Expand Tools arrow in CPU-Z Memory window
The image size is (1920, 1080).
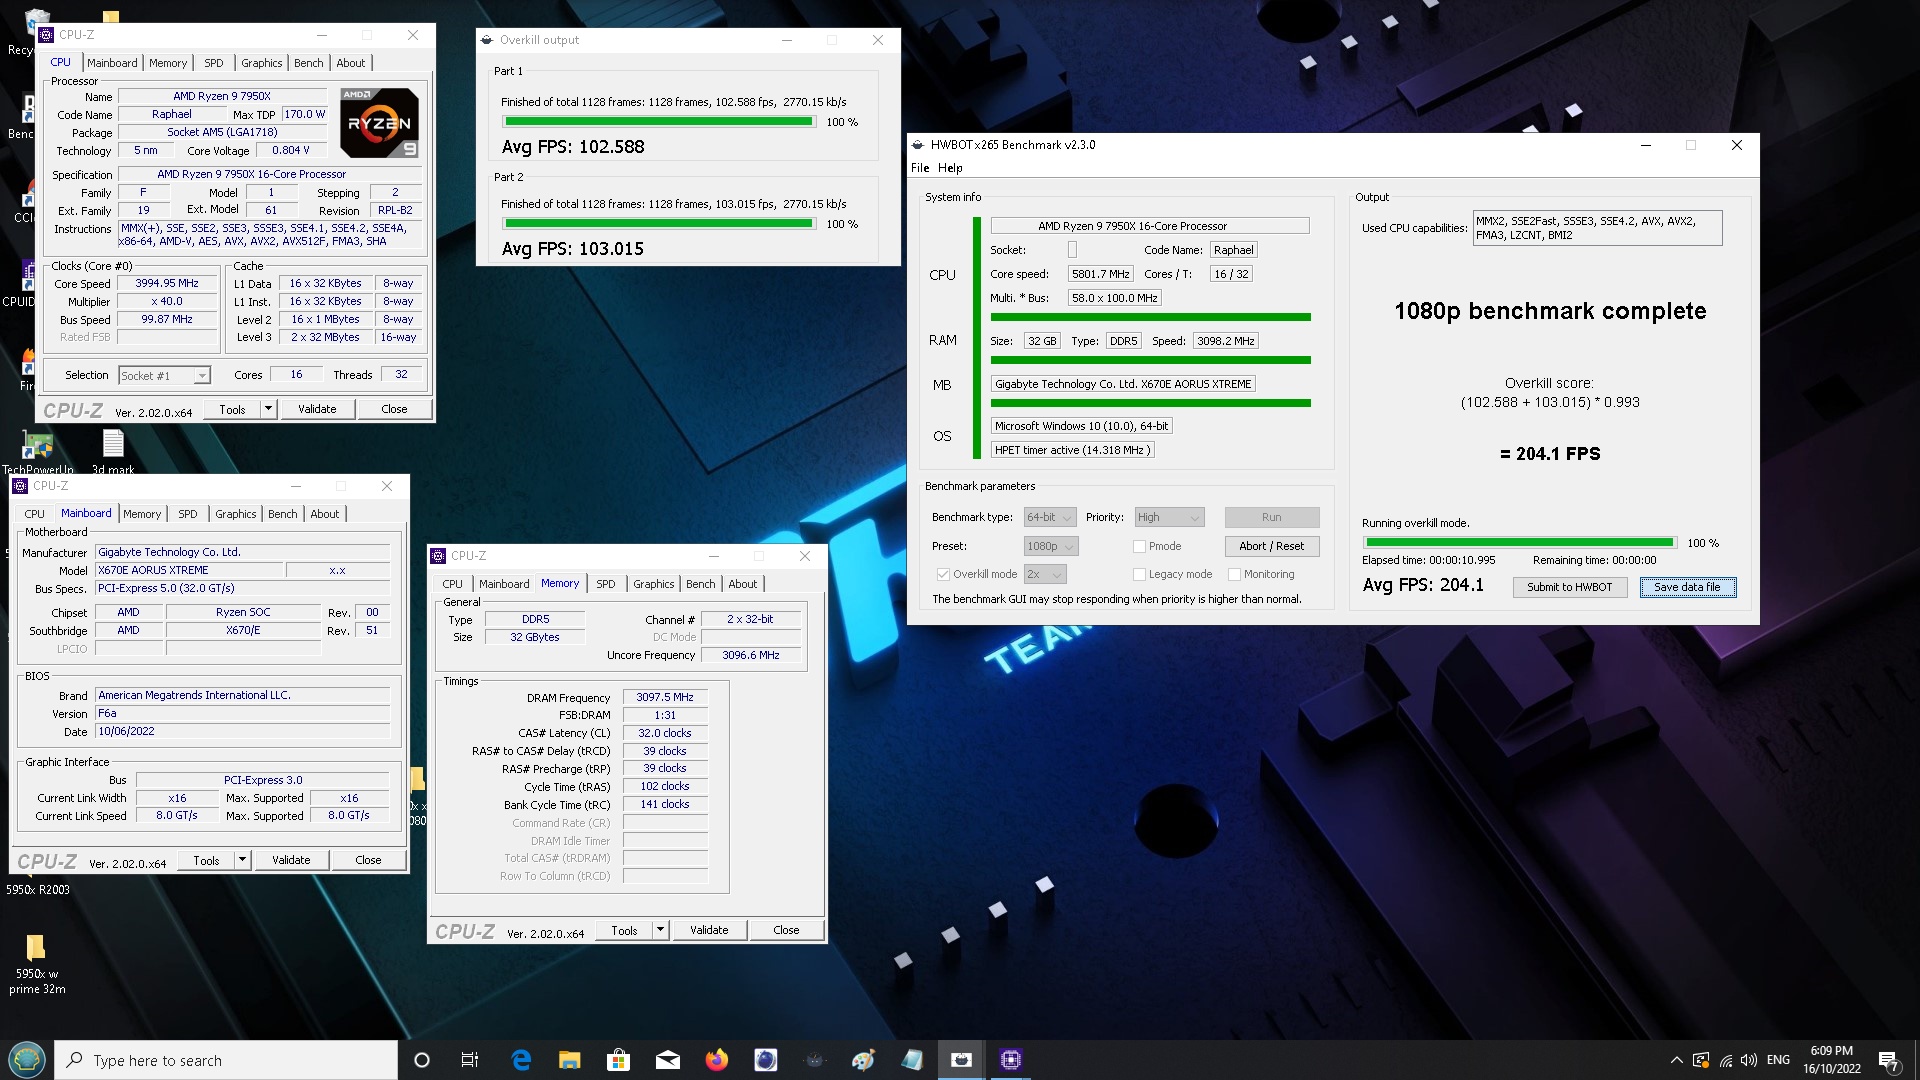point(660,930)
